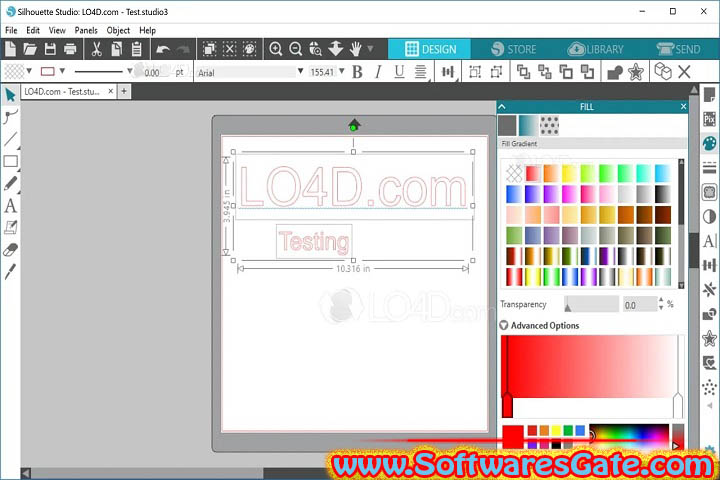The width and height of the screenshot is (720, 480).
Task: Zoom in with the magnifier plus icon
Action: (276, 49)
